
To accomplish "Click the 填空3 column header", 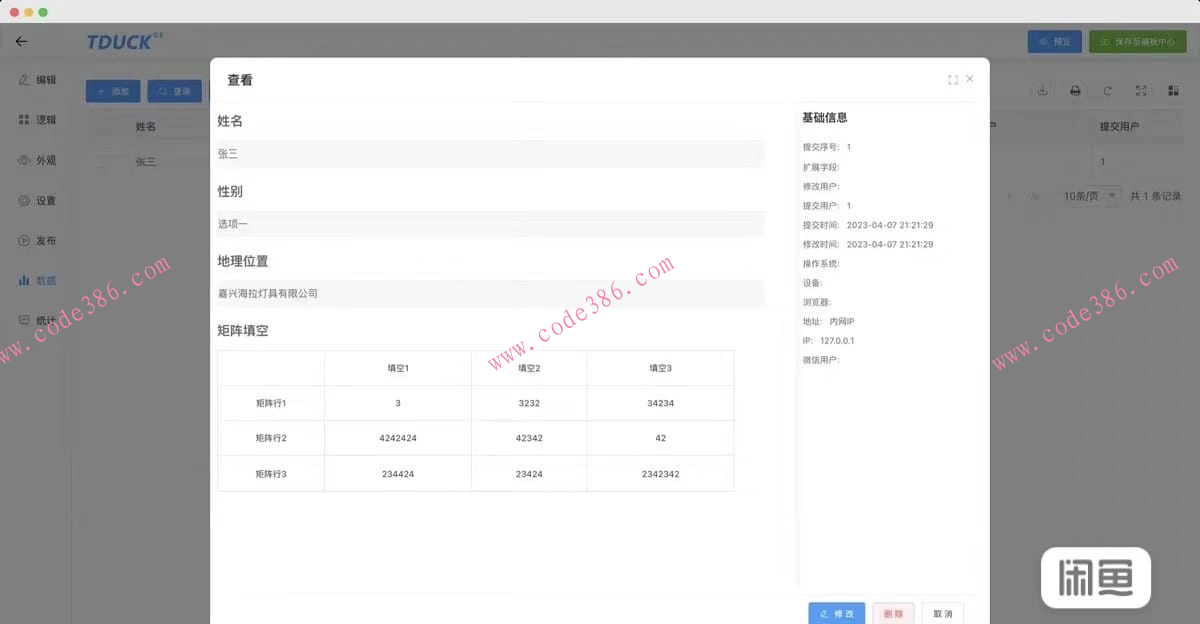I will click(x=660, y=368).
